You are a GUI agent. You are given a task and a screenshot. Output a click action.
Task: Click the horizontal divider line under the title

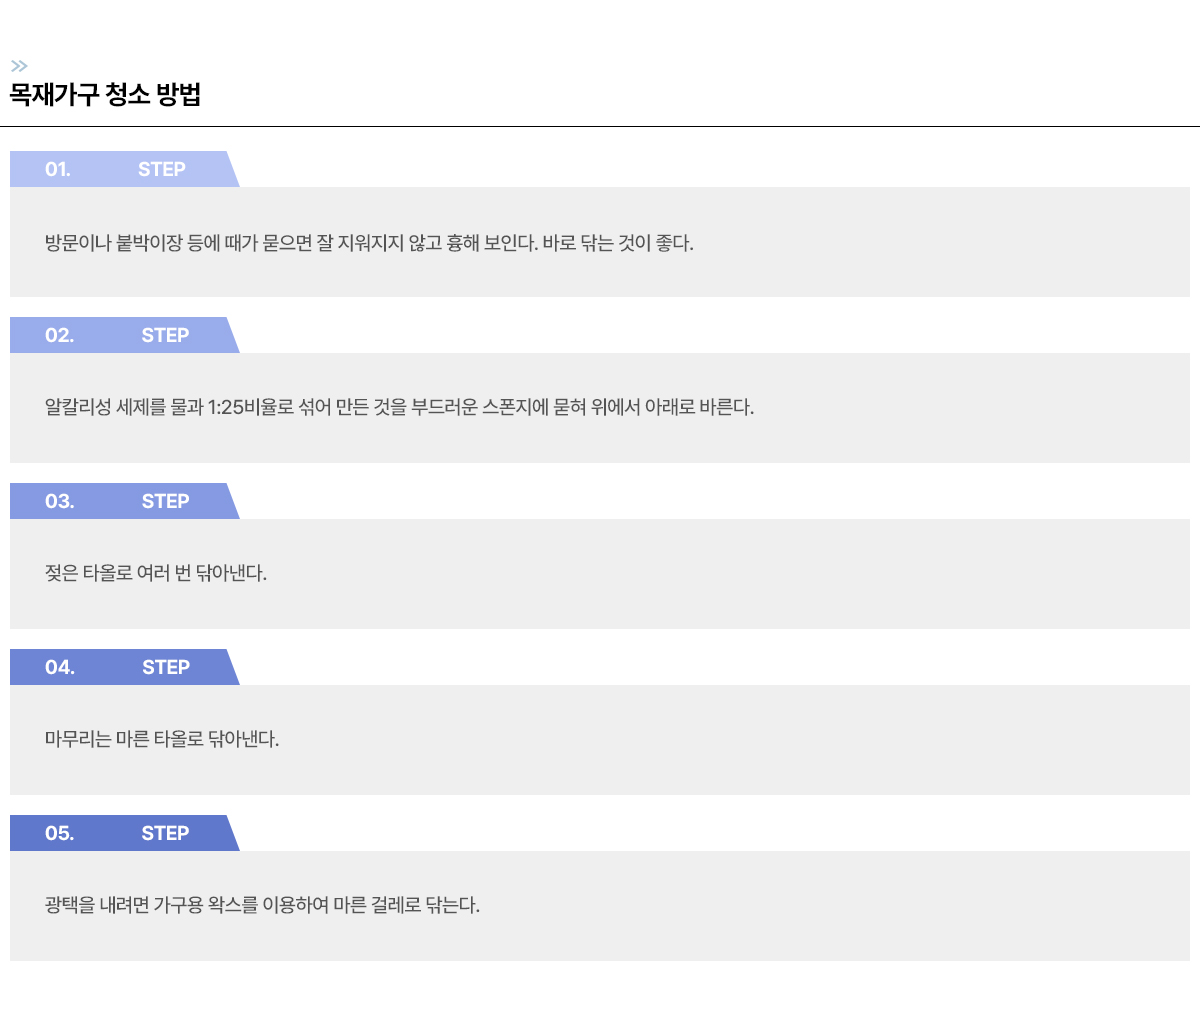coord(600,127)
